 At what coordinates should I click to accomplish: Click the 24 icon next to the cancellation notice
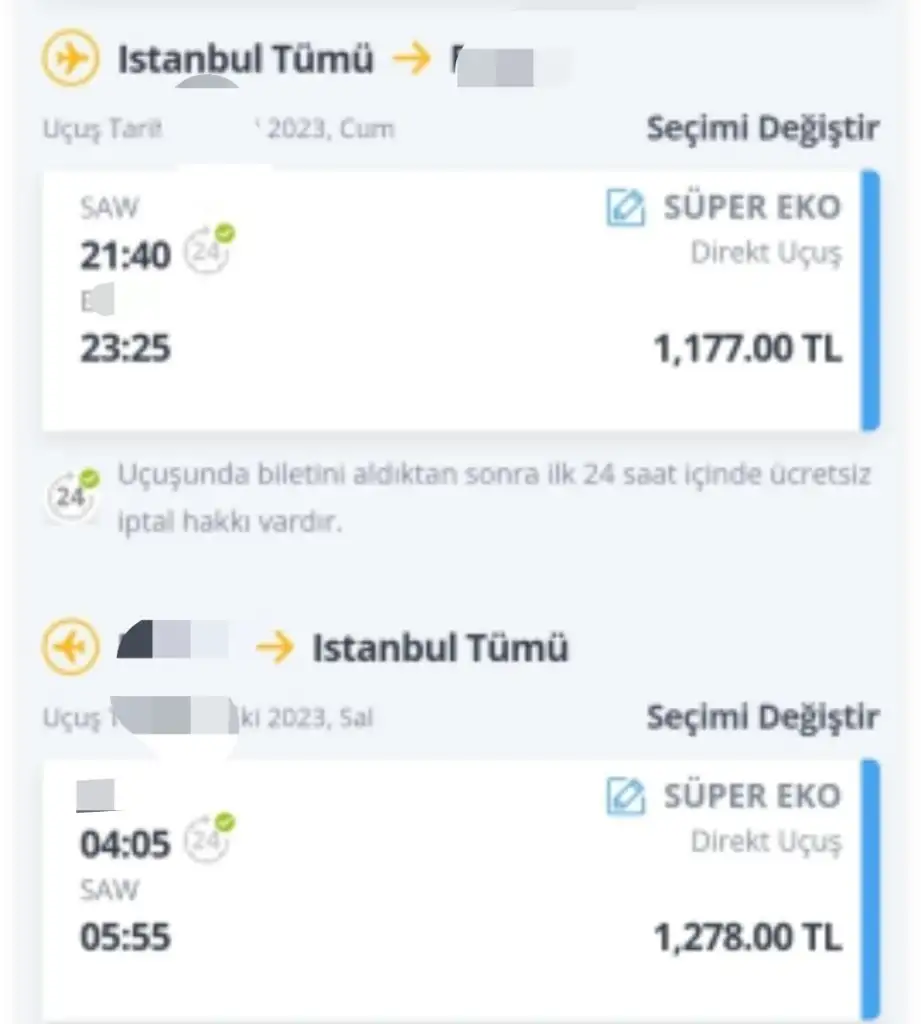pos(72,495)
